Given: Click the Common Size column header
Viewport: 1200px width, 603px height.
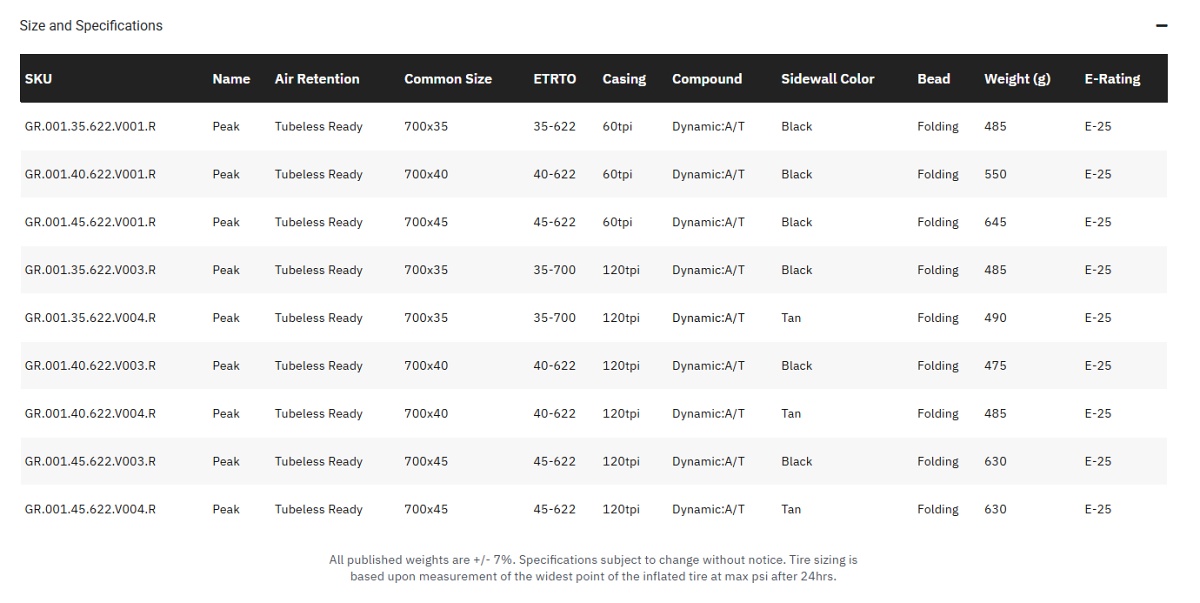Looking at the screenshot, I should pos(448,79).
